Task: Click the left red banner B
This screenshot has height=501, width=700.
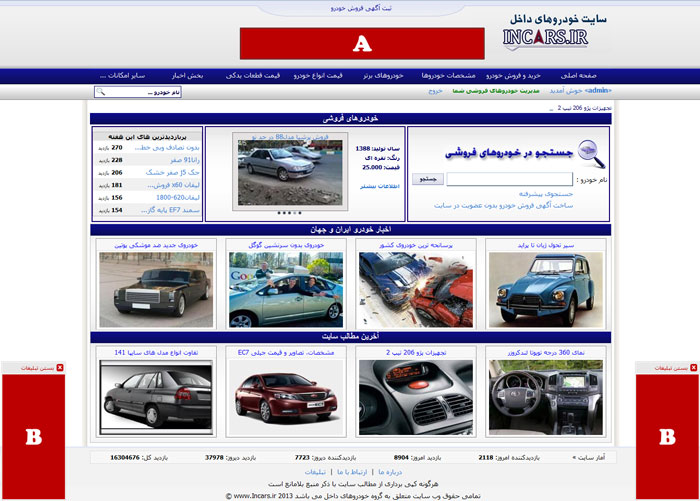Action: click(33, 436)
